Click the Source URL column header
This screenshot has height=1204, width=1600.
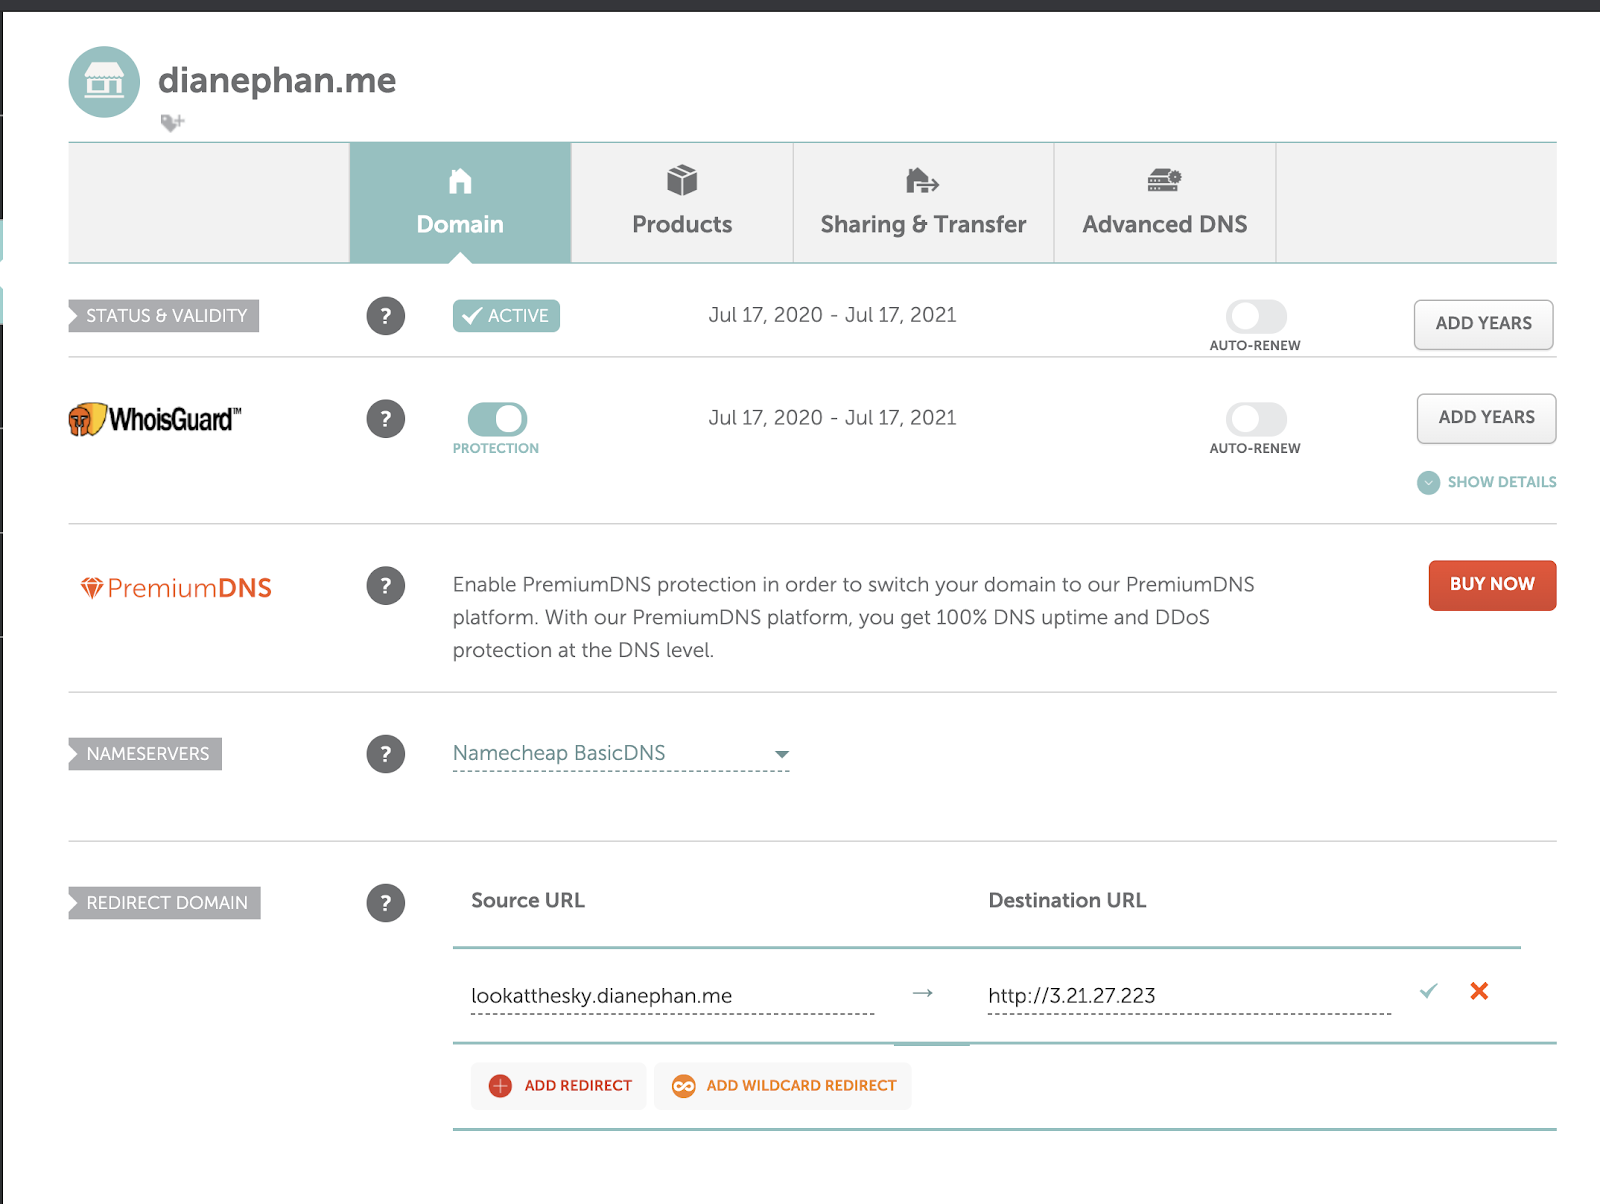click(x=528, y=900)
